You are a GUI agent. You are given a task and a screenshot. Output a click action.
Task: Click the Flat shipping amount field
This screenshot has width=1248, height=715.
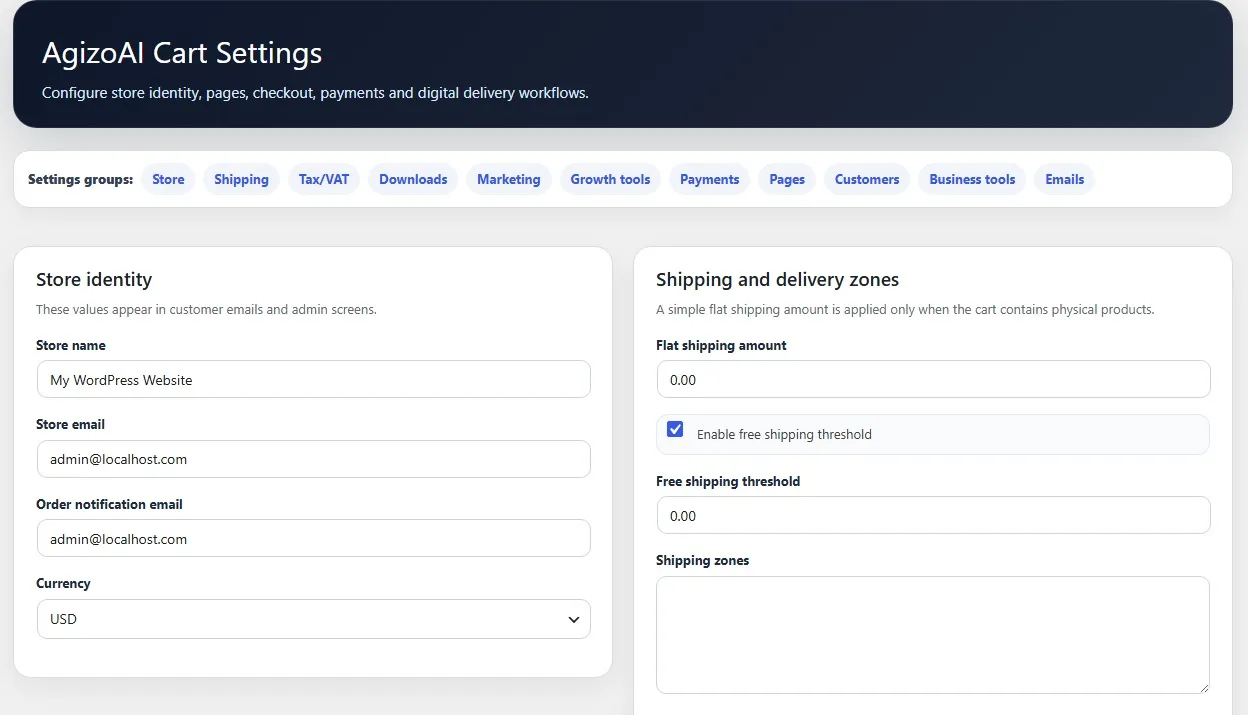[x=933, y=380]
